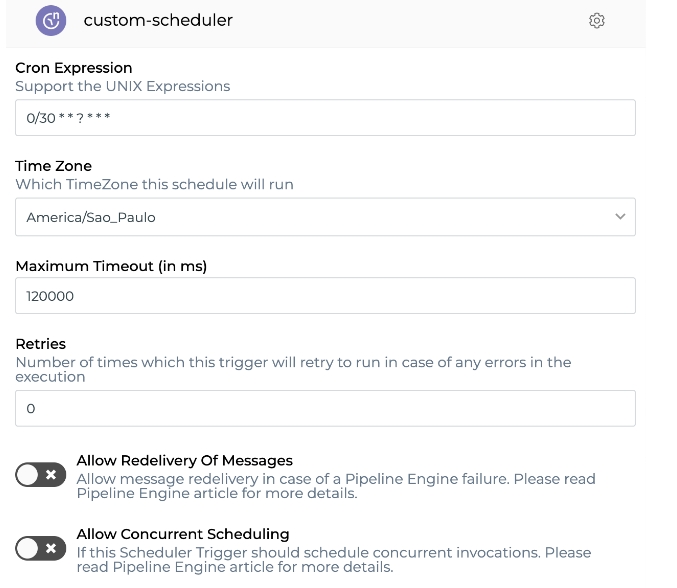Click the purple scheduler trigger icon
677x588 pixels.
click(x=51, y=20)
